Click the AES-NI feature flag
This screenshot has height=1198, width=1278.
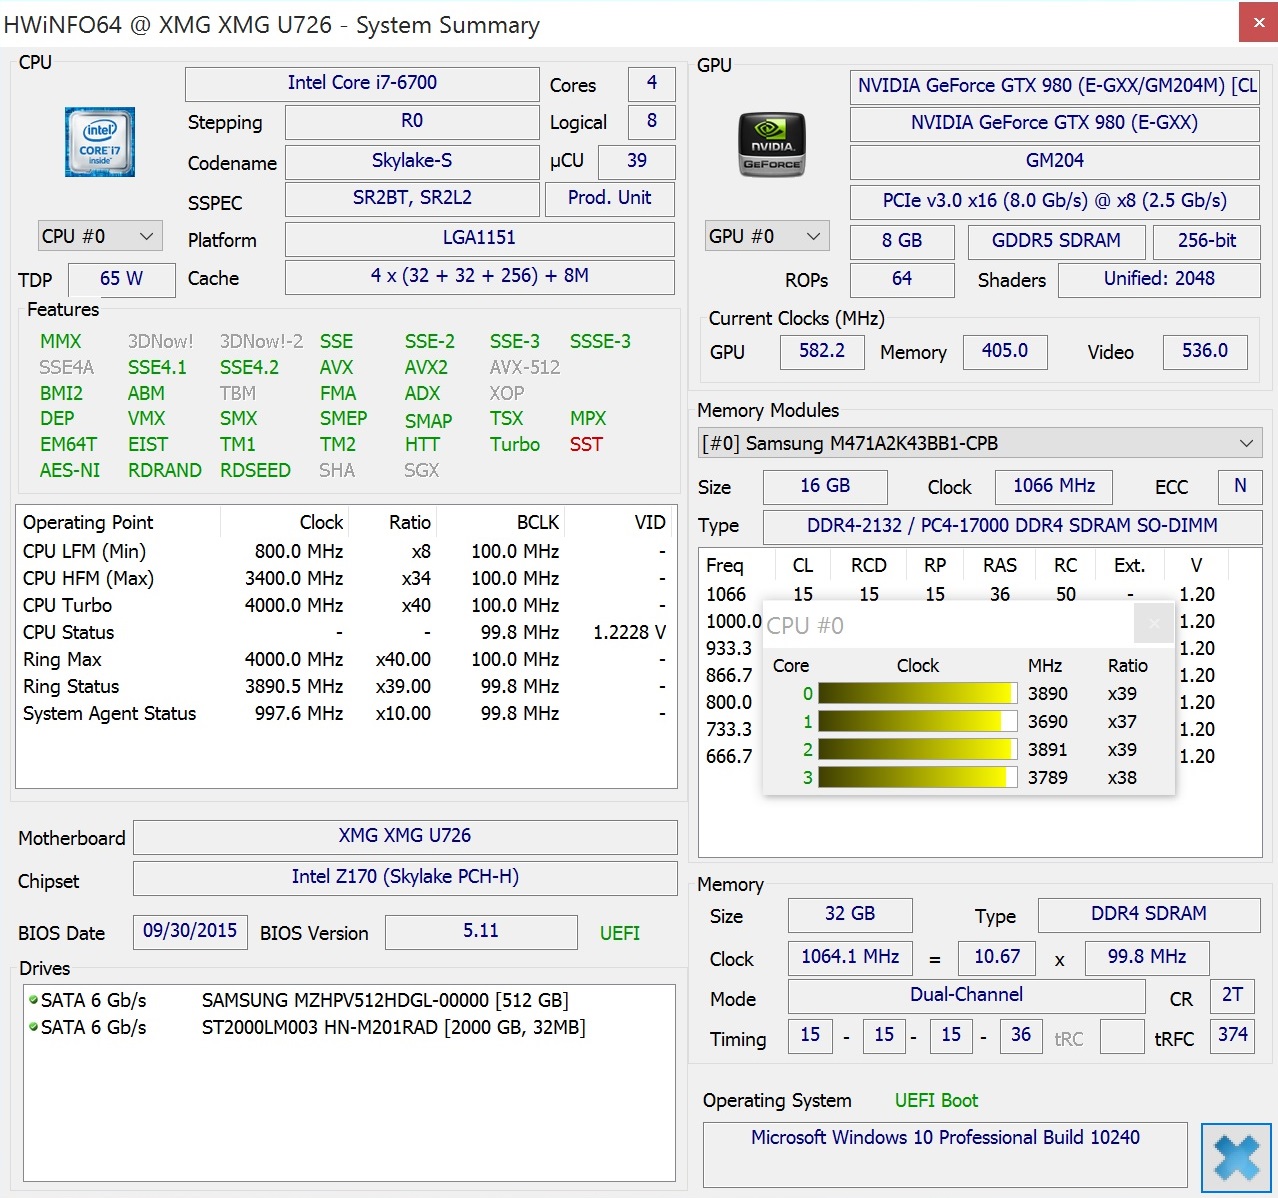click(70, 471)
